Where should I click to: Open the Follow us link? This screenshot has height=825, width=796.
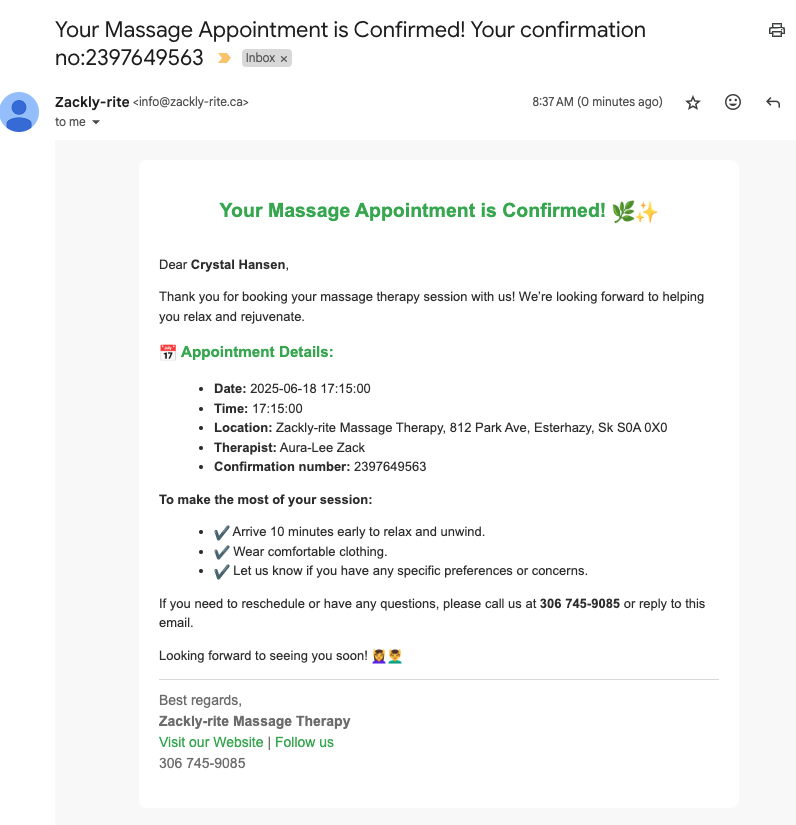pos(304,742)
